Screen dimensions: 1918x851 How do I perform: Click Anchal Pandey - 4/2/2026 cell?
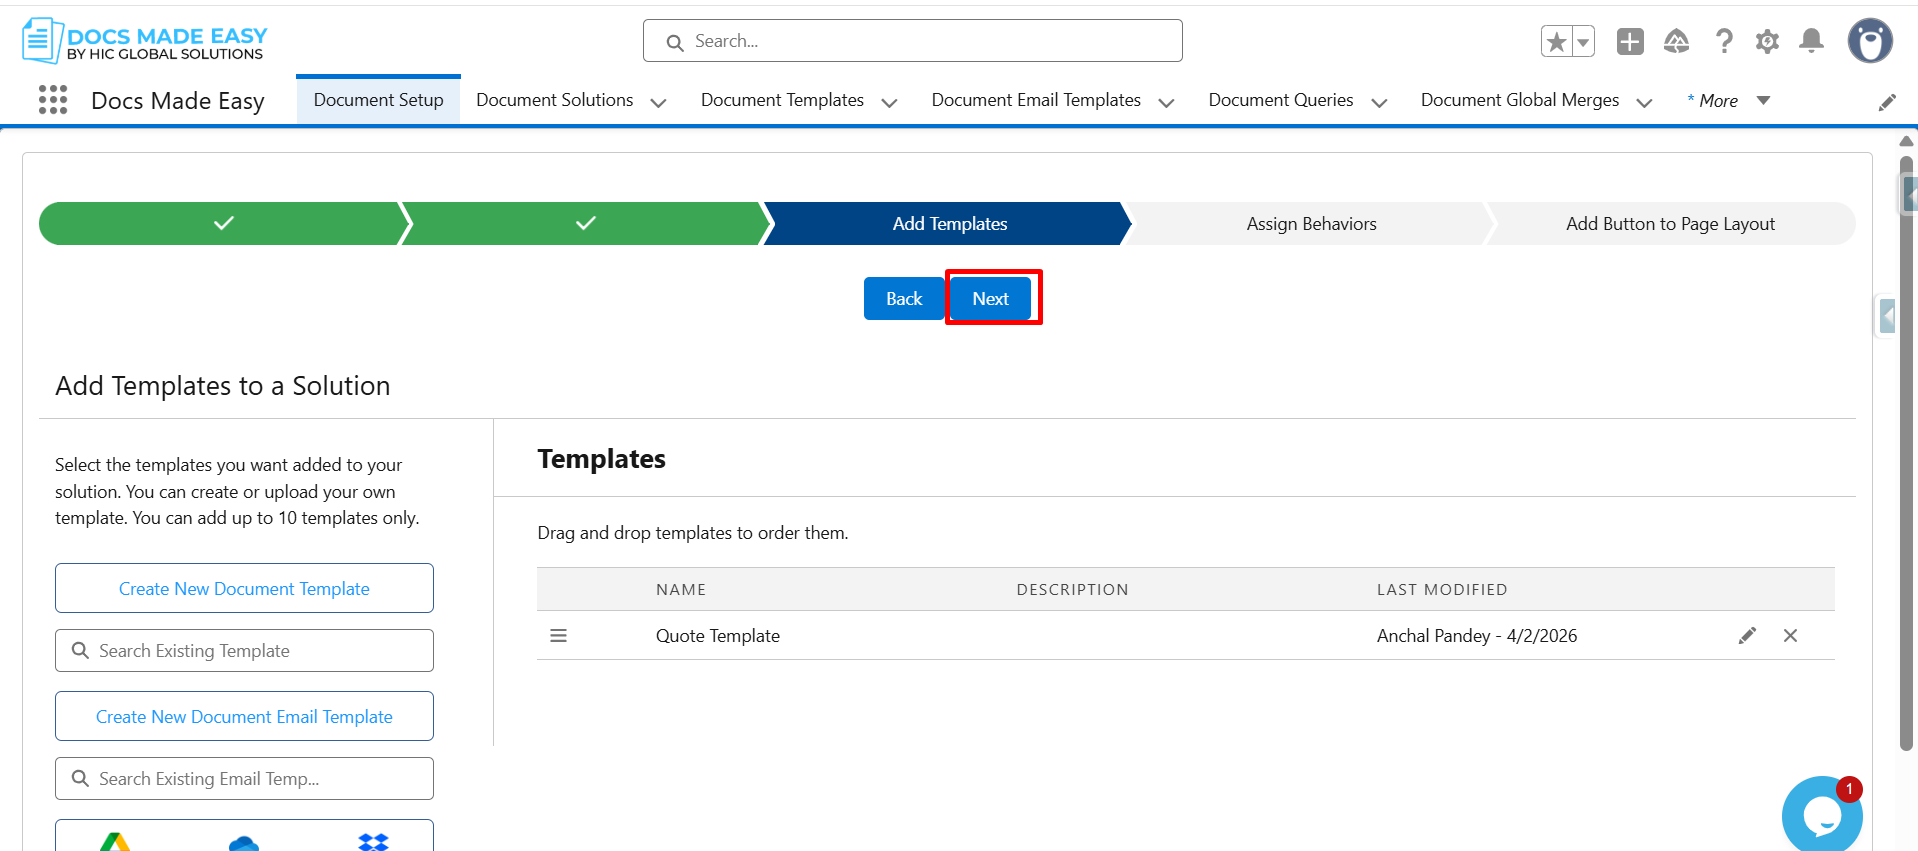tap(1477, 636)
